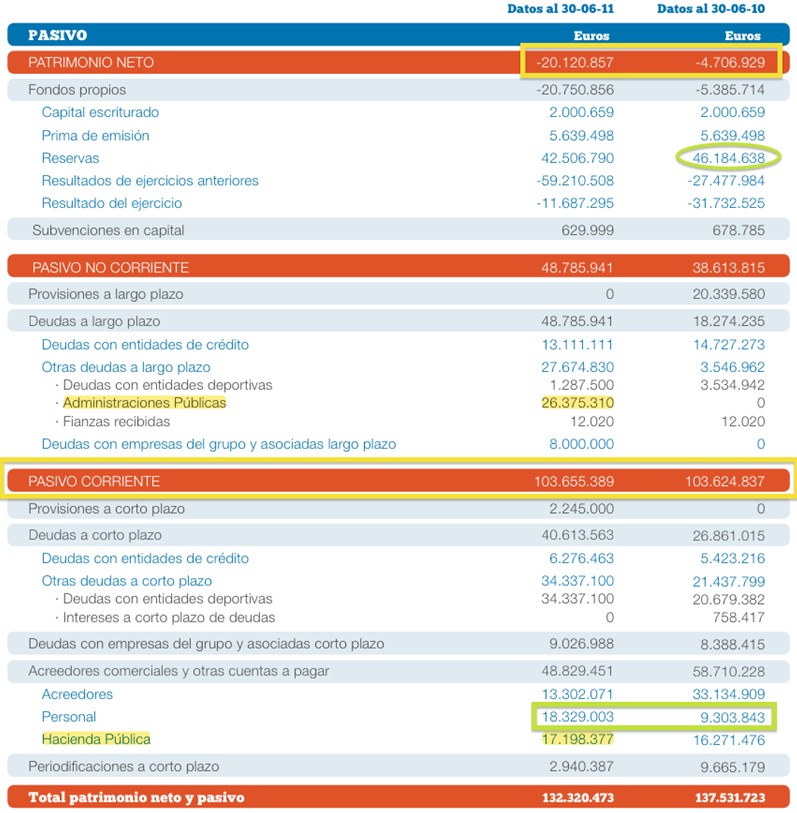
Task: Click the PASIVO header title
Action: tap(57, 35)
